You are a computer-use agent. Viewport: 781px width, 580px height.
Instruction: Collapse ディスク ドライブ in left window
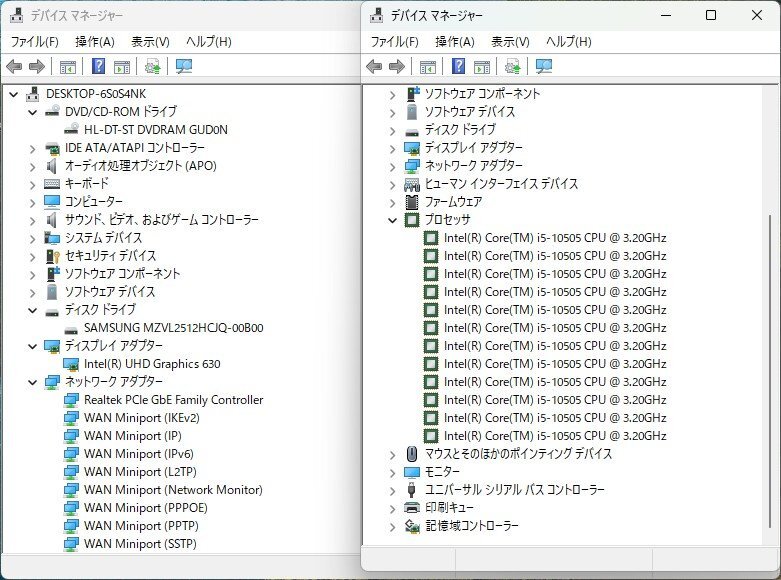[x=33, y=310]
